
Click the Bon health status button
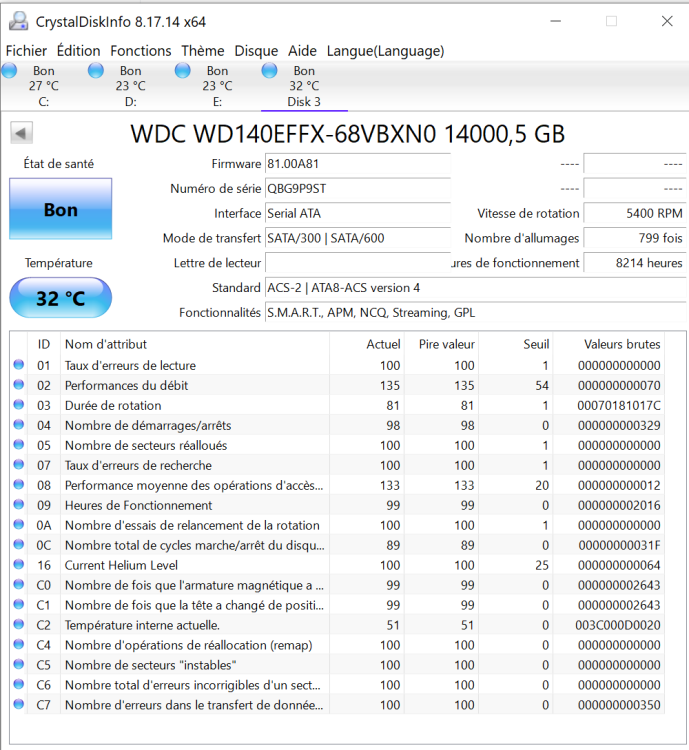click(x=60, y=210)
